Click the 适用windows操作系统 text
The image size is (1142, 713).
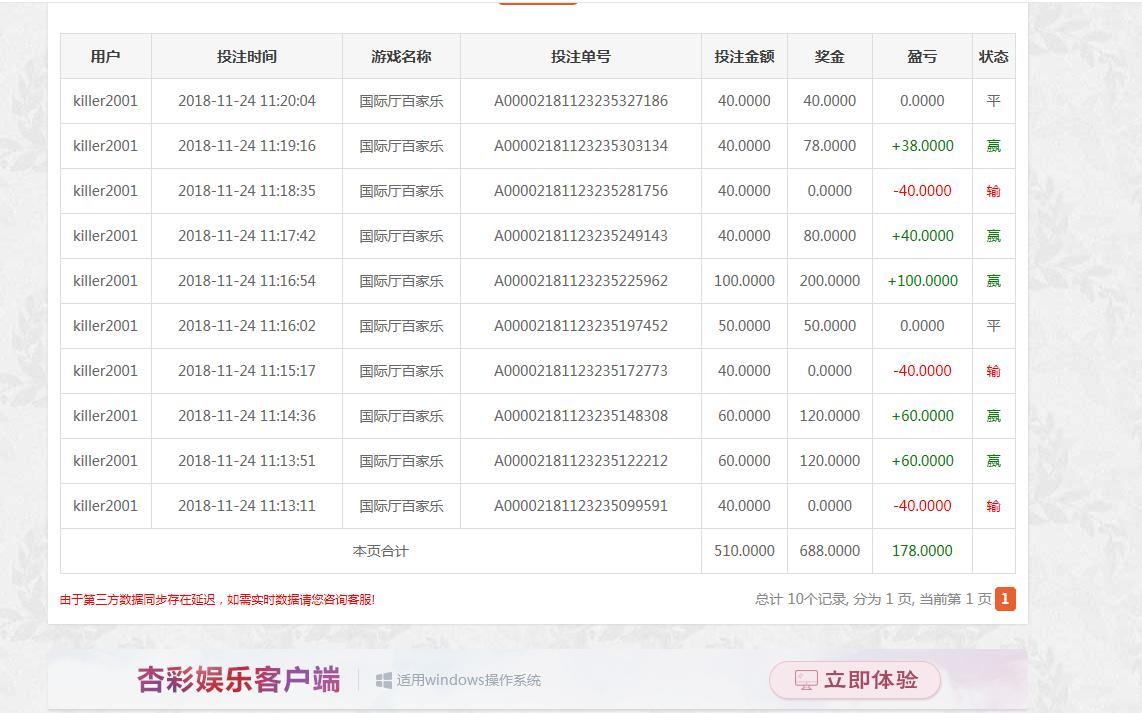click(x=469, y=680)
